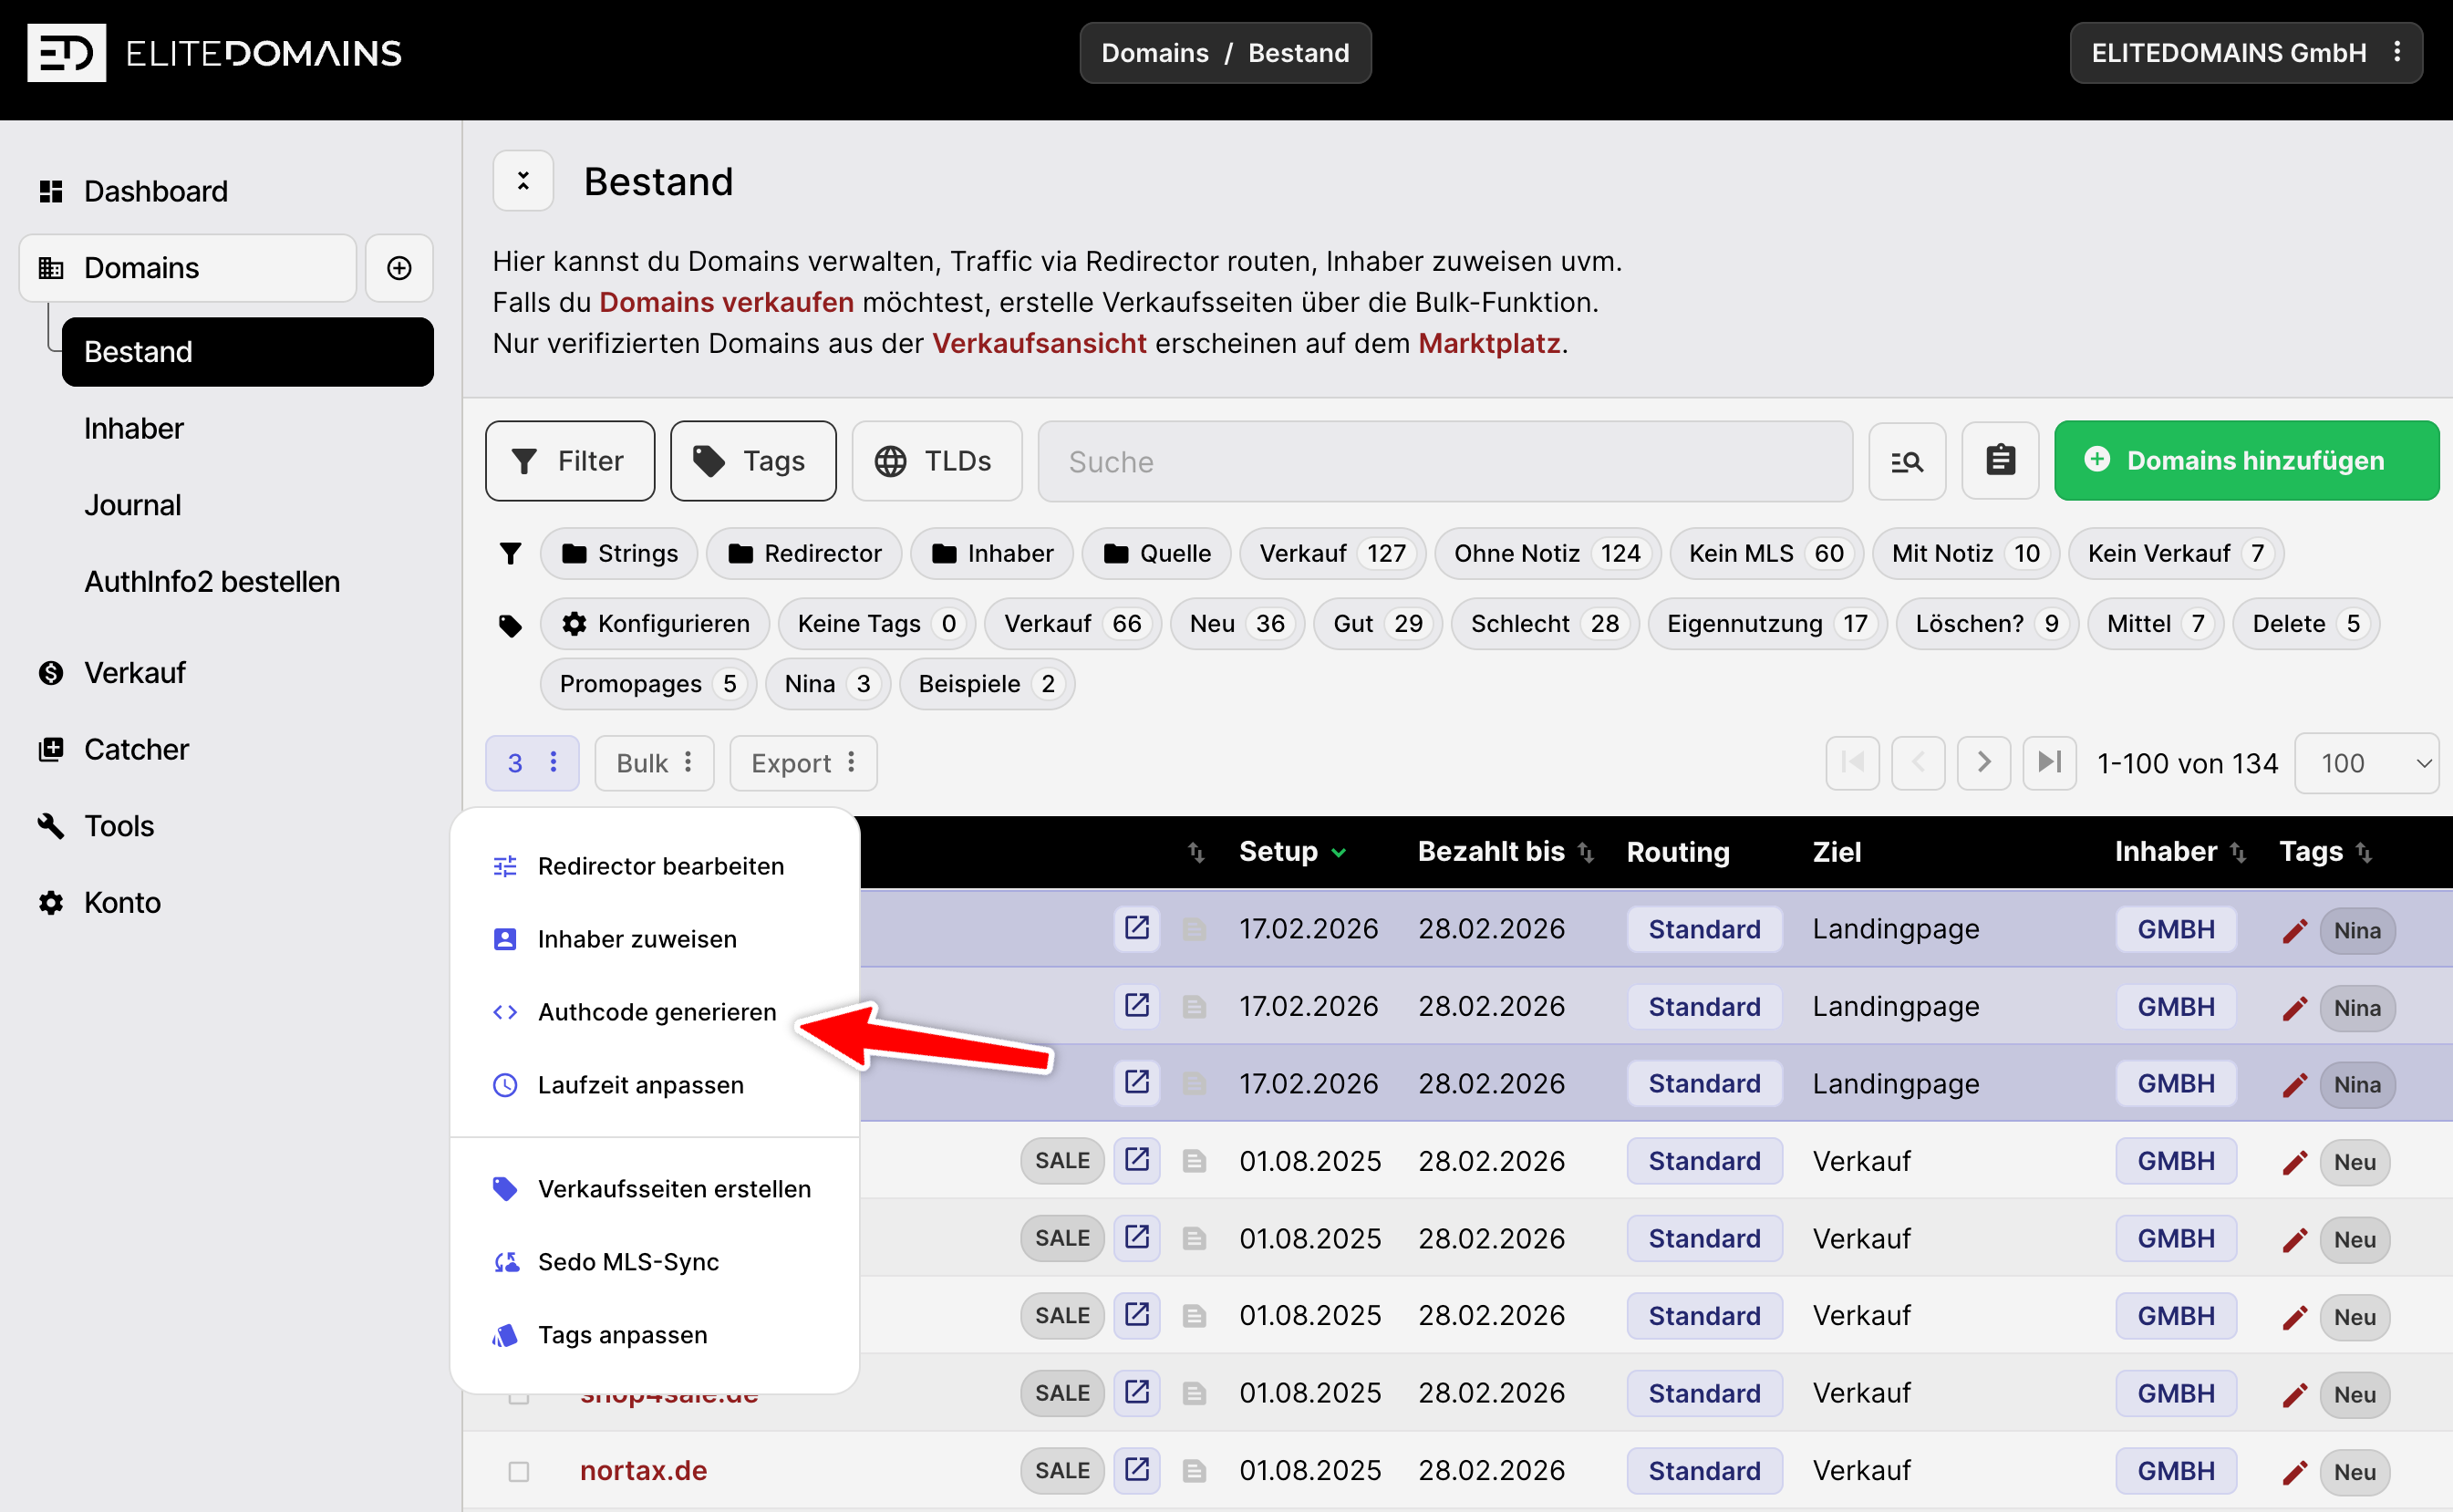This screenshot has height=1512, width=2453.
Task: Sort by Inhaber column arrows
Action: (x=2238, y=852)
